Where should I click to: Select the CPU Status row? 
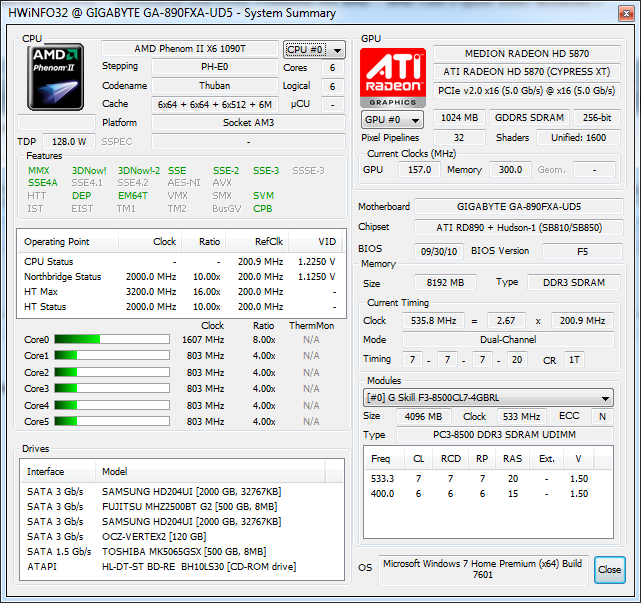(x=182, y=262)
